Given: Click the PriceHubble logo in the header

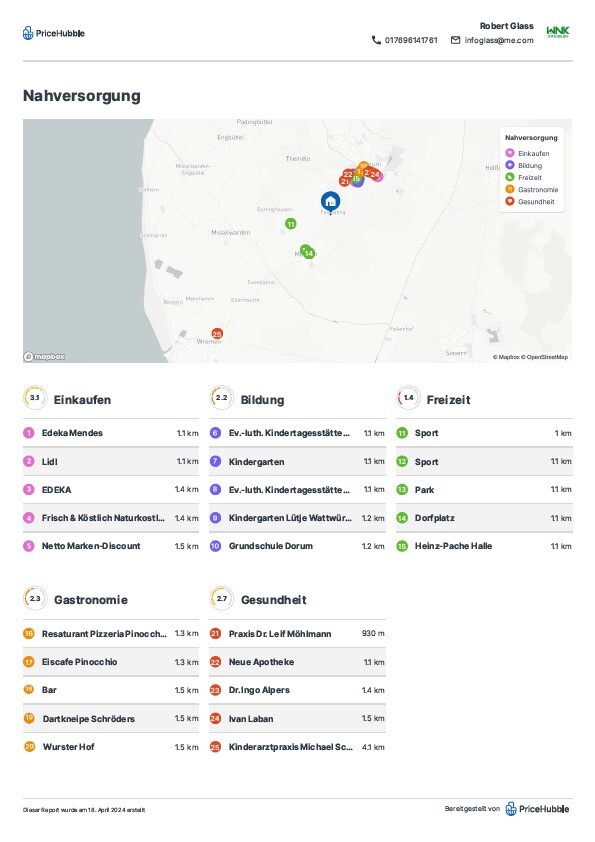Looking at the screenshot, I should pos(54,33).
